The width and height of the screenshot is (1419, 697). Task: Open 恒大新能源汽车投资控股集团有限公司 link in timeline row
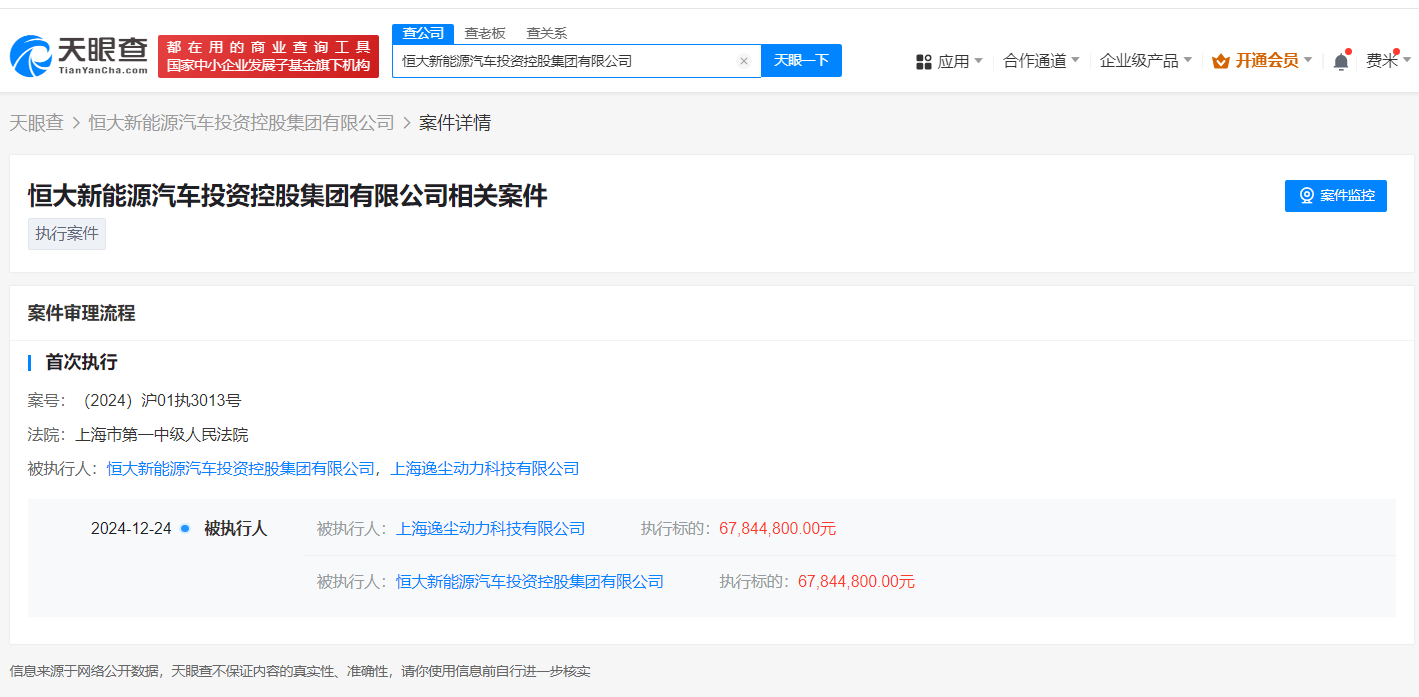[x=530, y=581]
